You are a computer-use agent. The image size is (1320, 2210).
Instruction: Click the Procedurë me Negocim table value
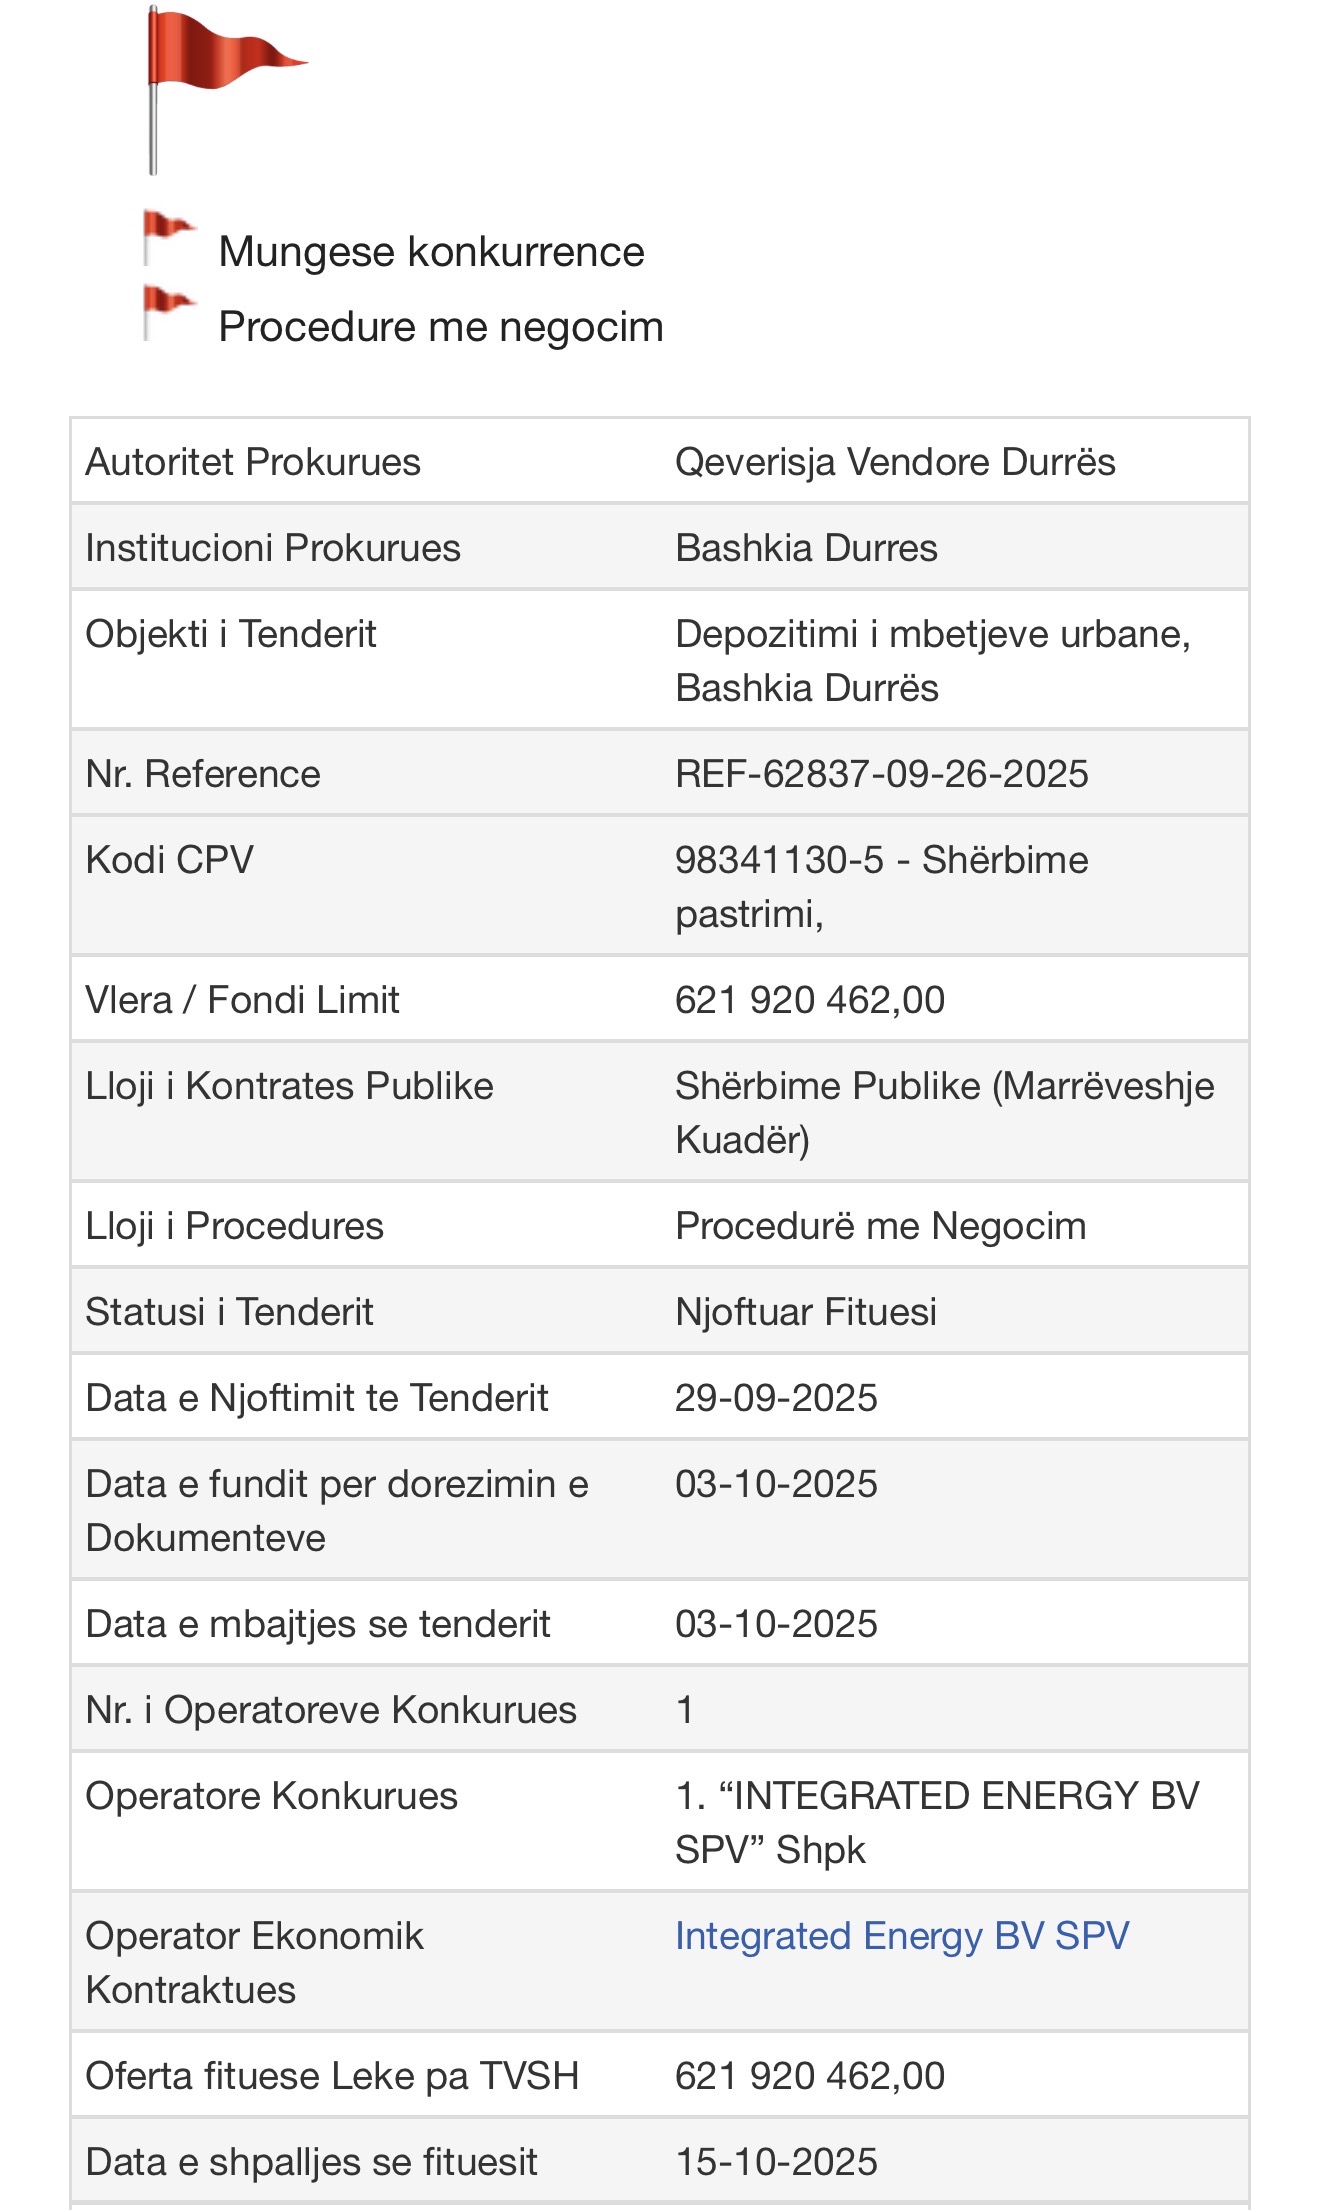[x=880, y=1226]
